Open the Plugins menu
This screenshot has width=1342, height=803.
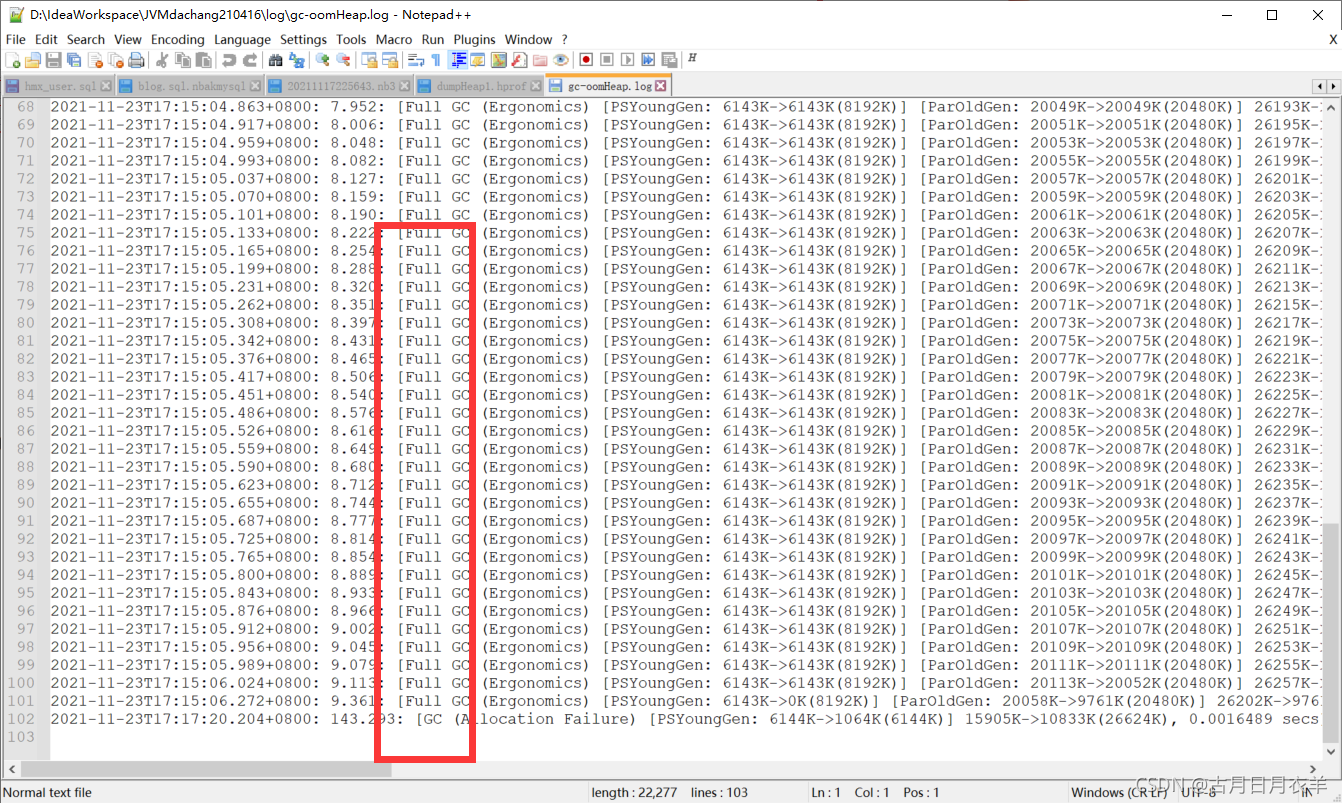tap(474, 39)
